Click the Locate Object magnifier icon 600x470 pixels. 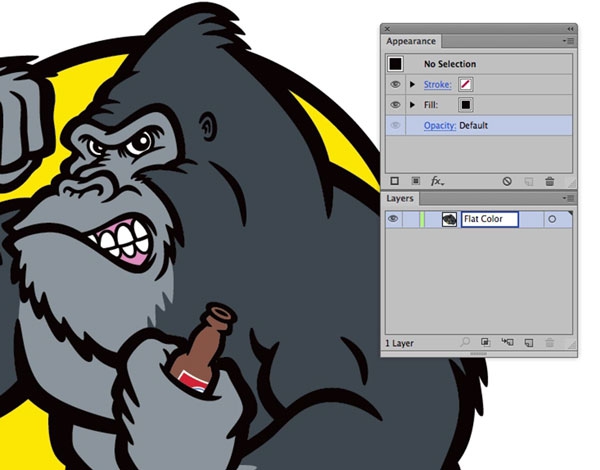(x=465, y=343)
